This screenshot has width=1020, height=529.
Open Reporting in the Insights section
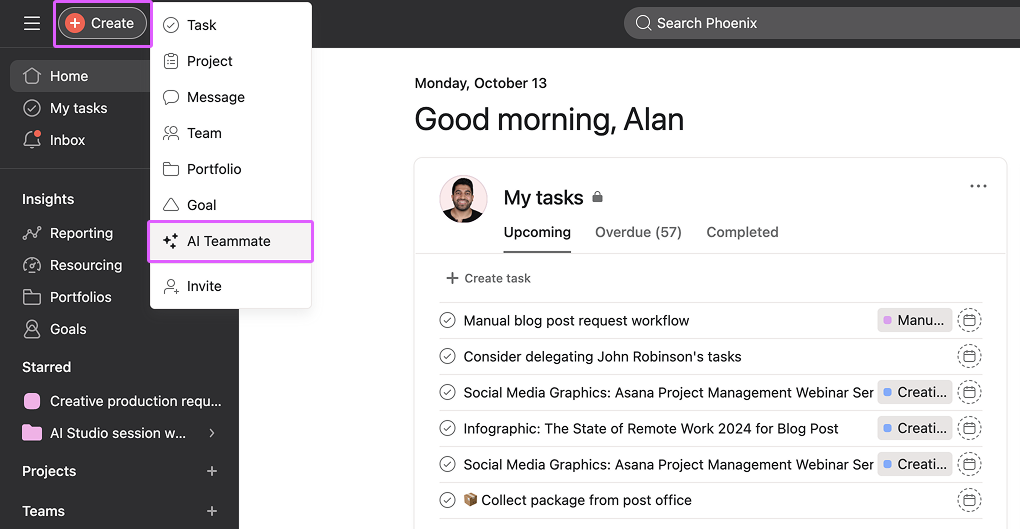pyautogui.click(x=81, y=233)
